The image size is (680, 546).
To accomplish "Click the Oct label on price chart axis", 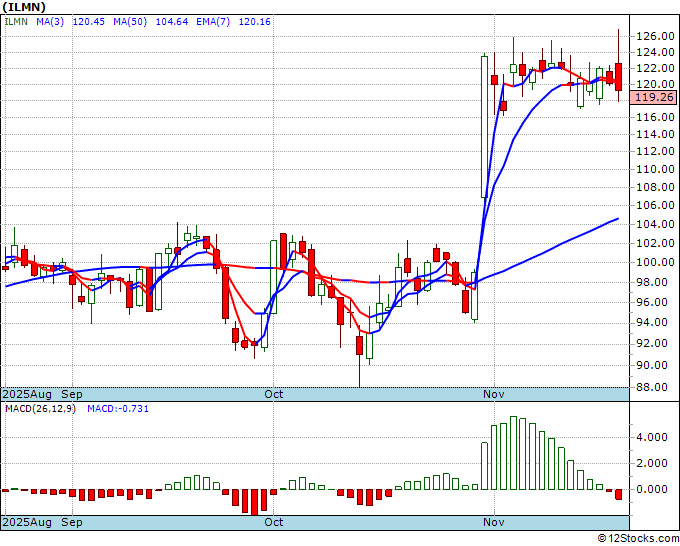I will 274,394.
